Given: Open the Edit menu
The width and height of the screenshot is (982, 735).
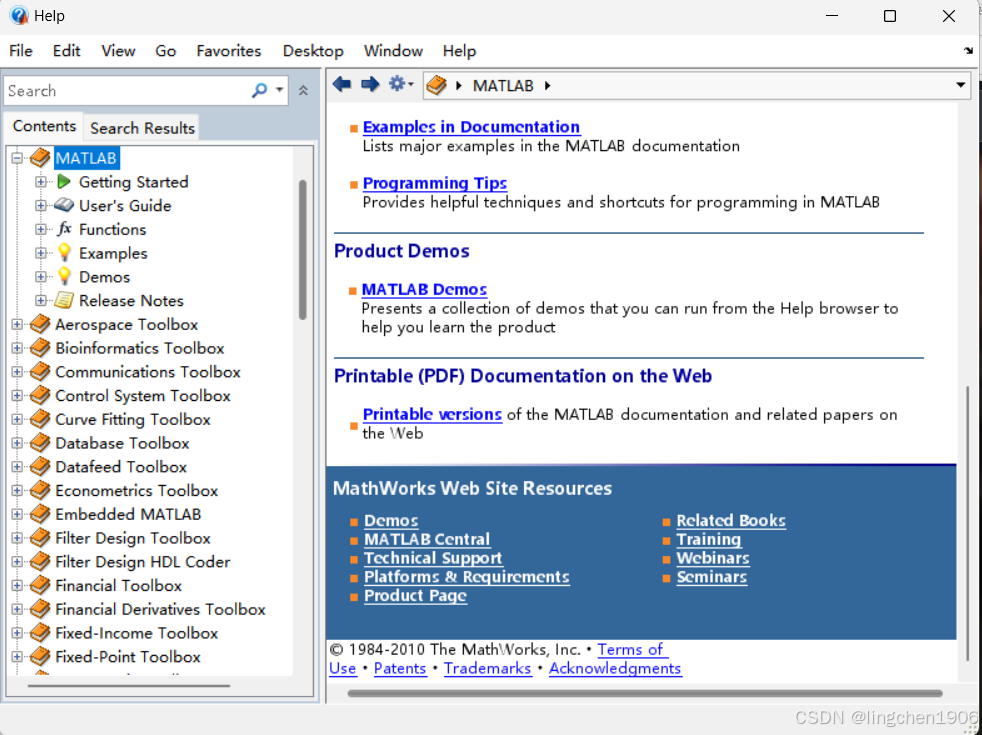Looking at the screenshot, I should [66, 51].
